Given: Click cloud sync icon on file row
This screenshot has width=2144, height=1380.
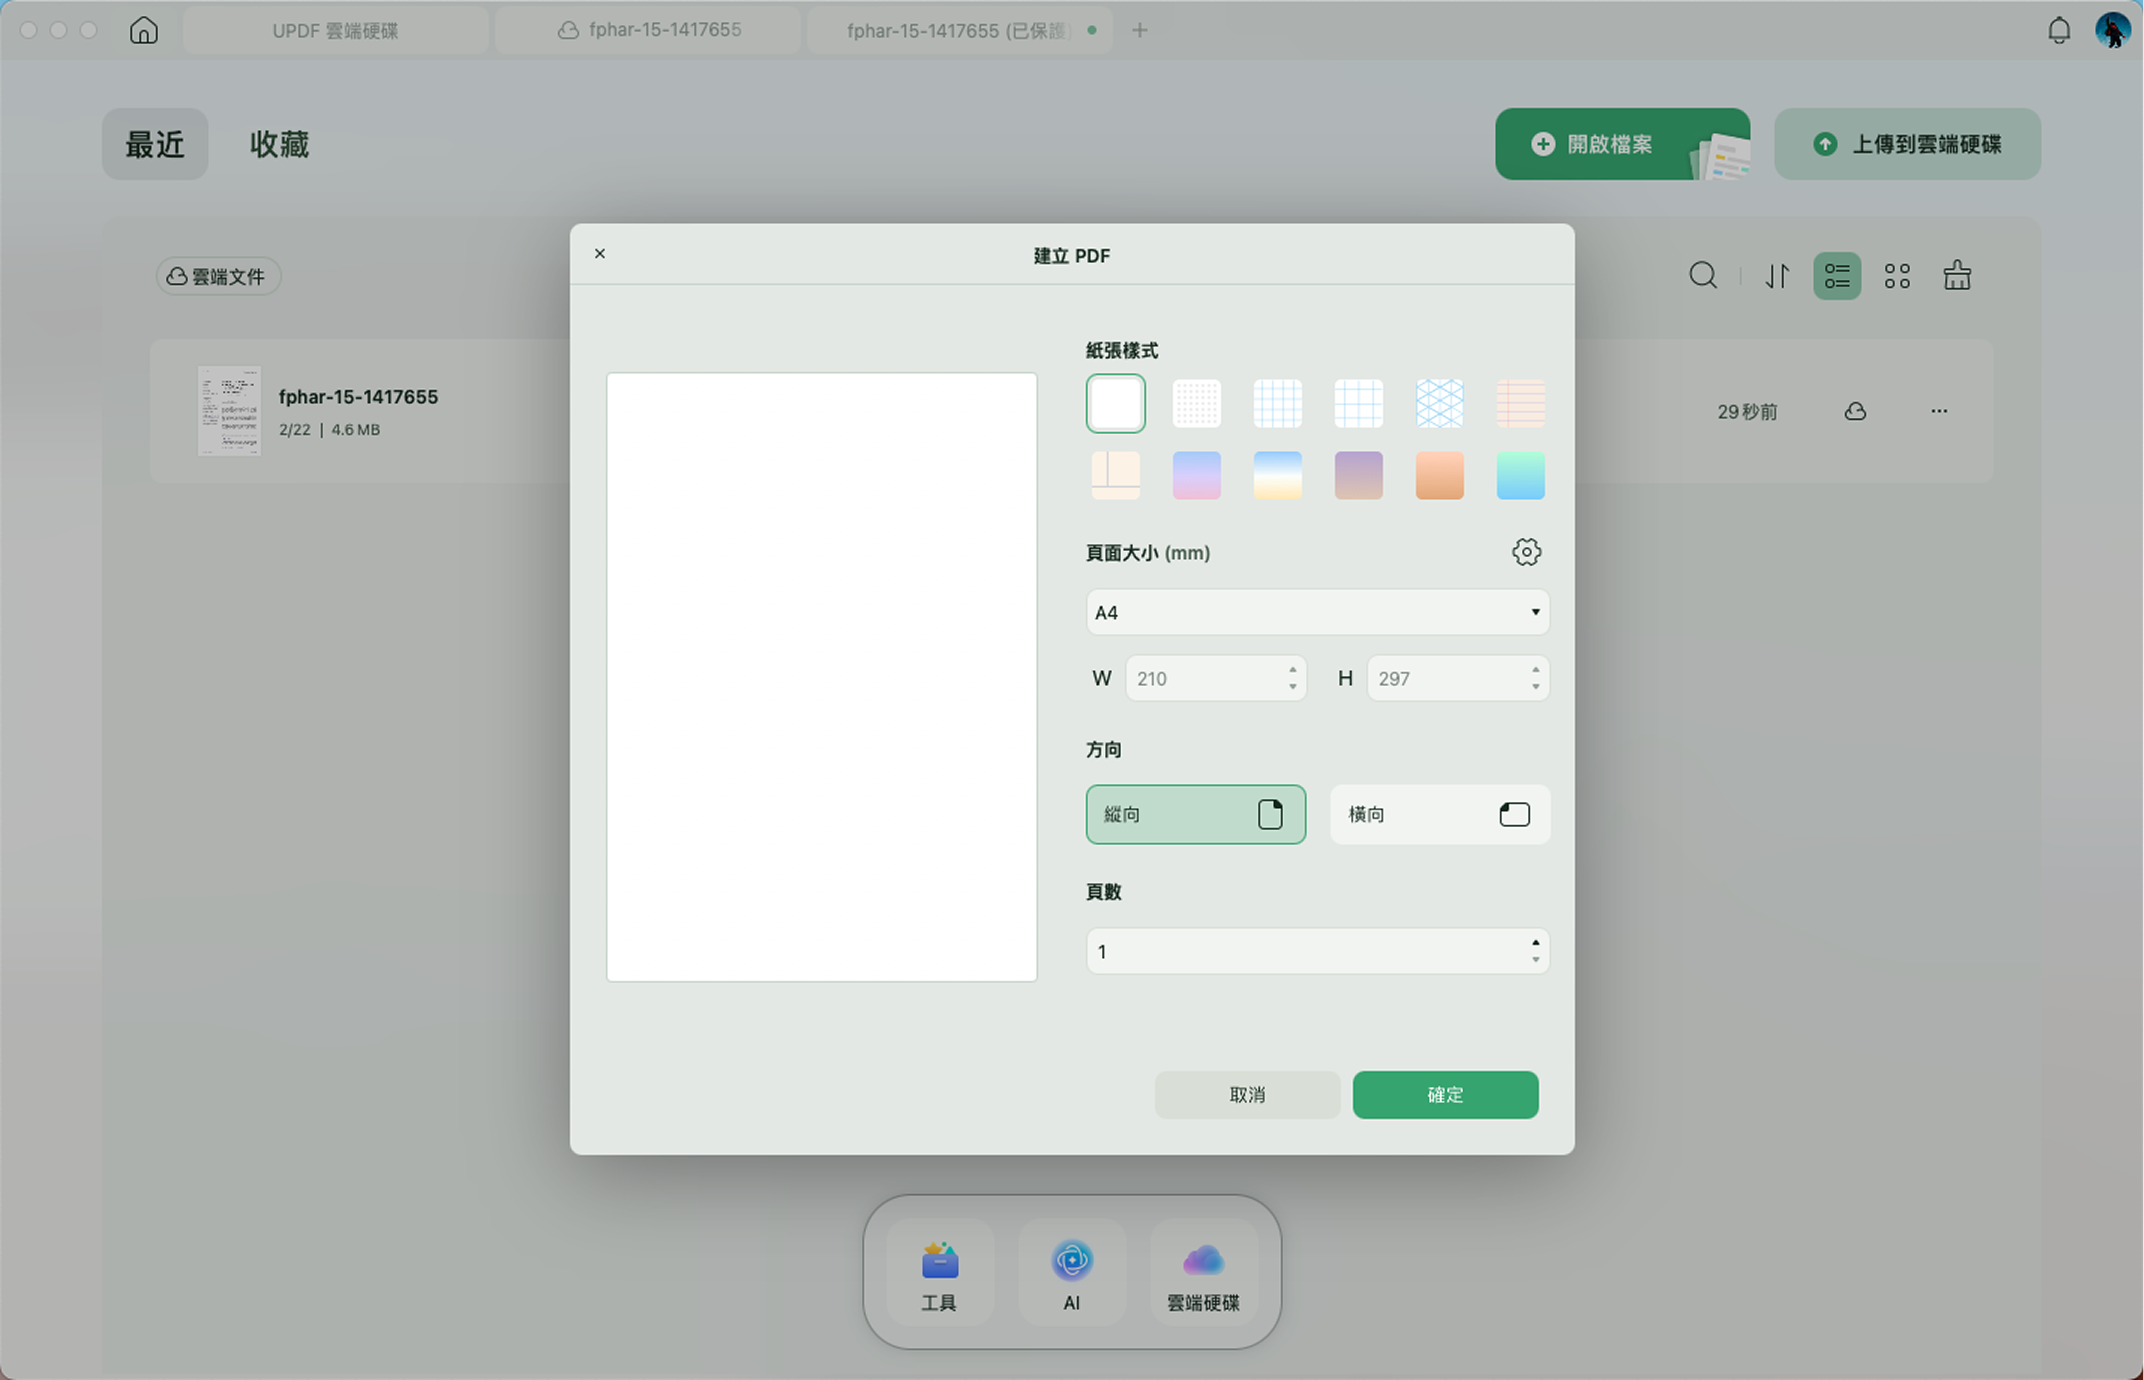Looking at the screenshot, I should 1855,411.
